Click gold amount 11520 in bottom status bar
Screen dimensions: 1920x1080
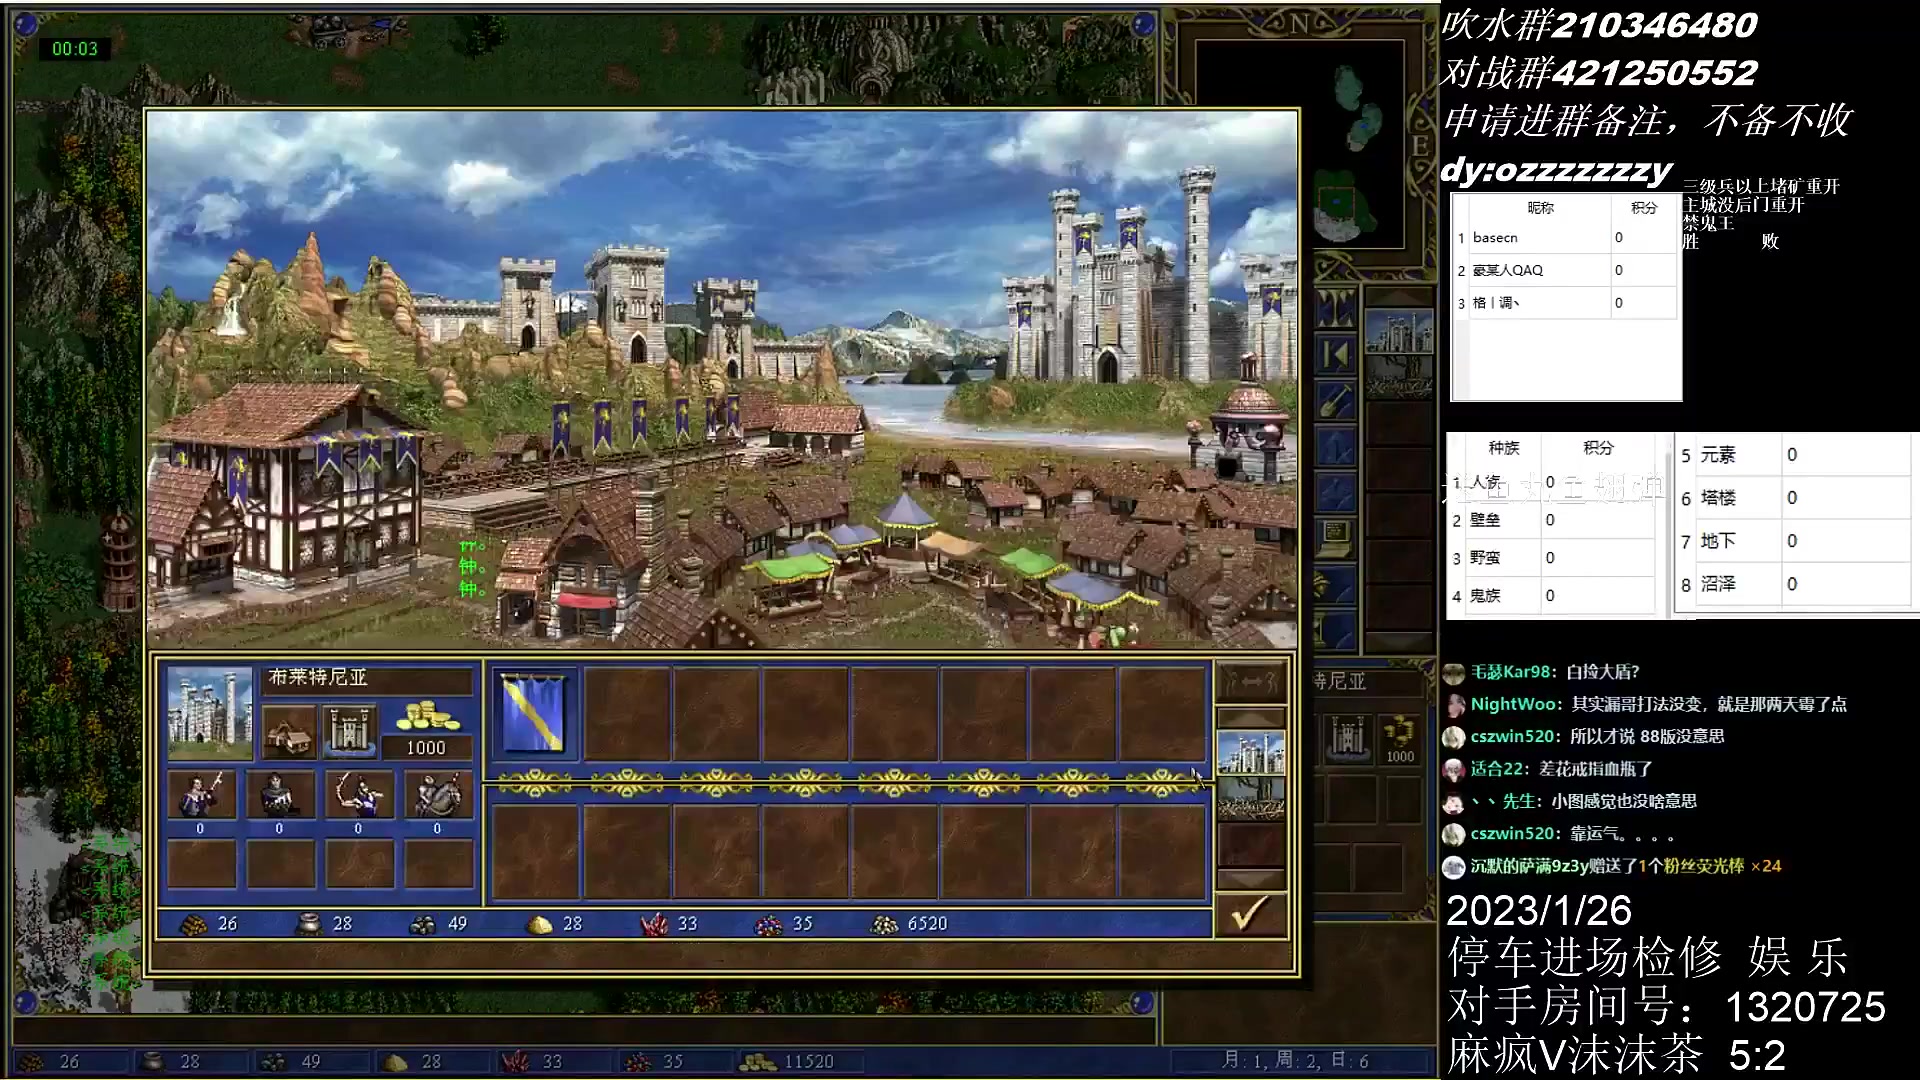coord(809,1061)
